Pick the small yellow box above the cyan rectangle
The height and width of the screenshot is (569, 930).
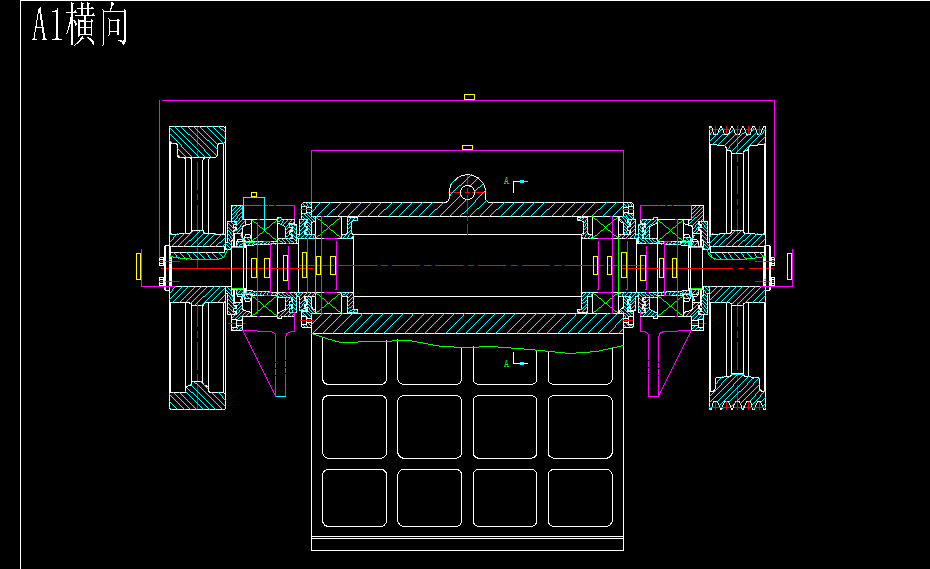click(254, 195)
